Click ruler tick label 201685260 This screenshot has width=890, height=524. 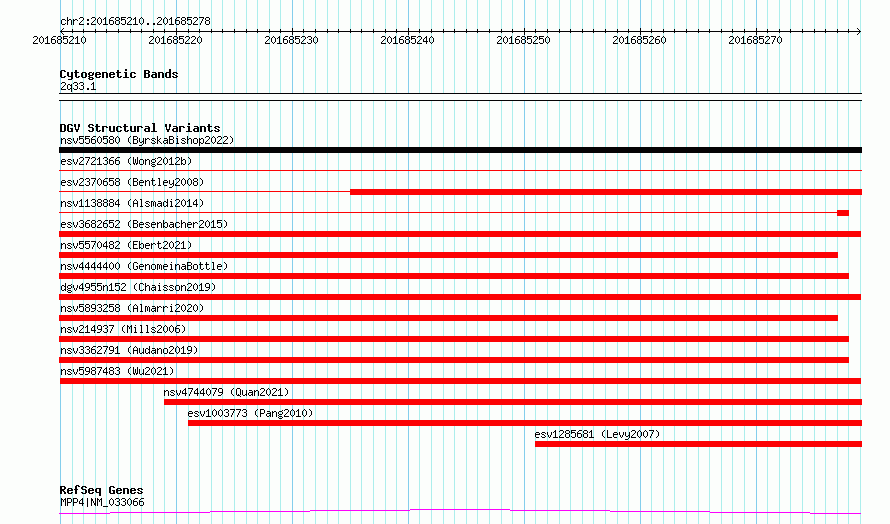[639, 40]
